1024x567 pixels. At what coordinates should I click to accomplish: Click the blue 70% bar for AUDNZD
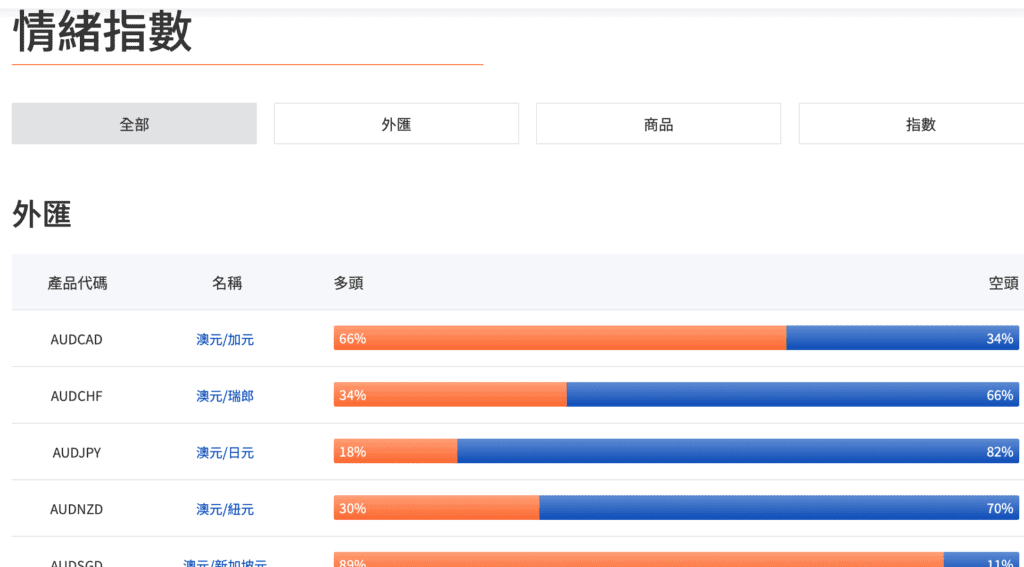tap(779, 508)
